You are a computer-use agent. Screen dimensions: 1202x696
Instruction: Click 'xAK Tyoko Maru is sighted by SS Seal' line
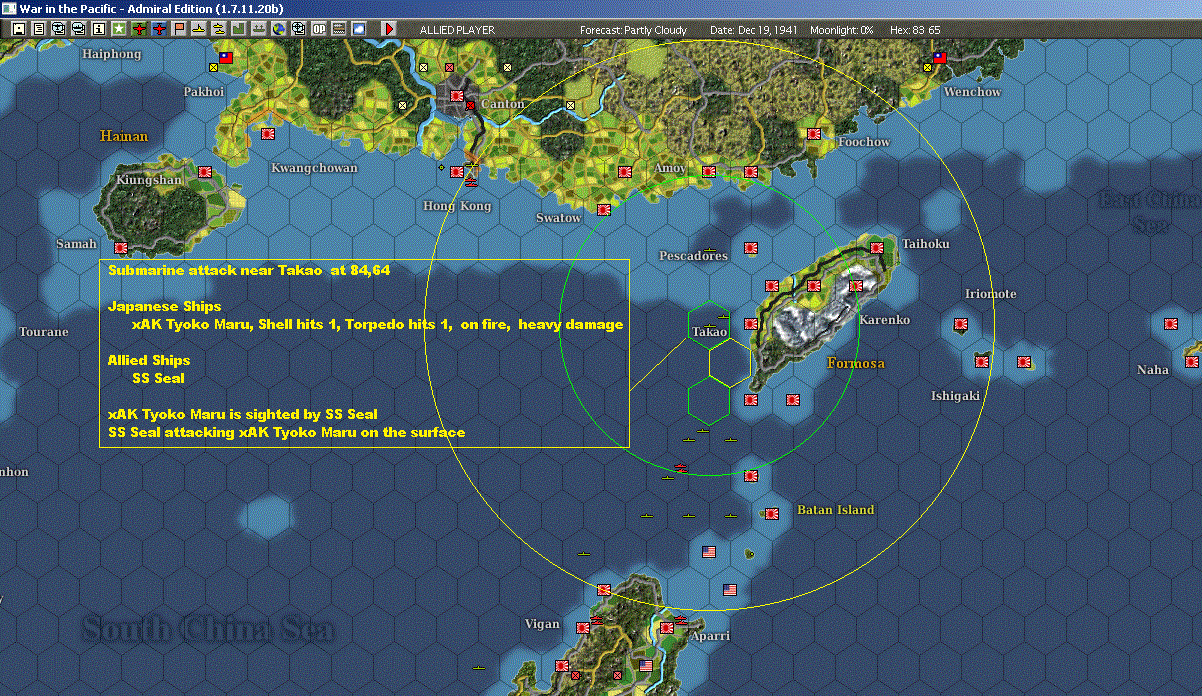pyautogui.click(x=243, y=414)
